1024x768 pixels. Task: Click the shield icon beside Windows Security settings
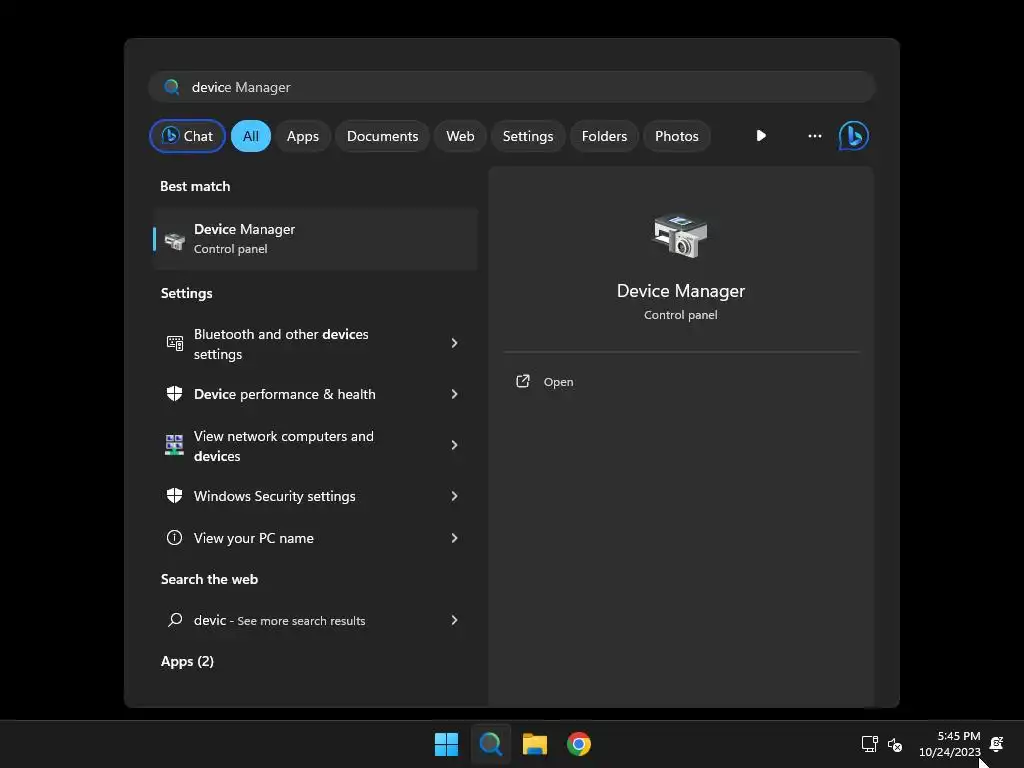point(174,496)
